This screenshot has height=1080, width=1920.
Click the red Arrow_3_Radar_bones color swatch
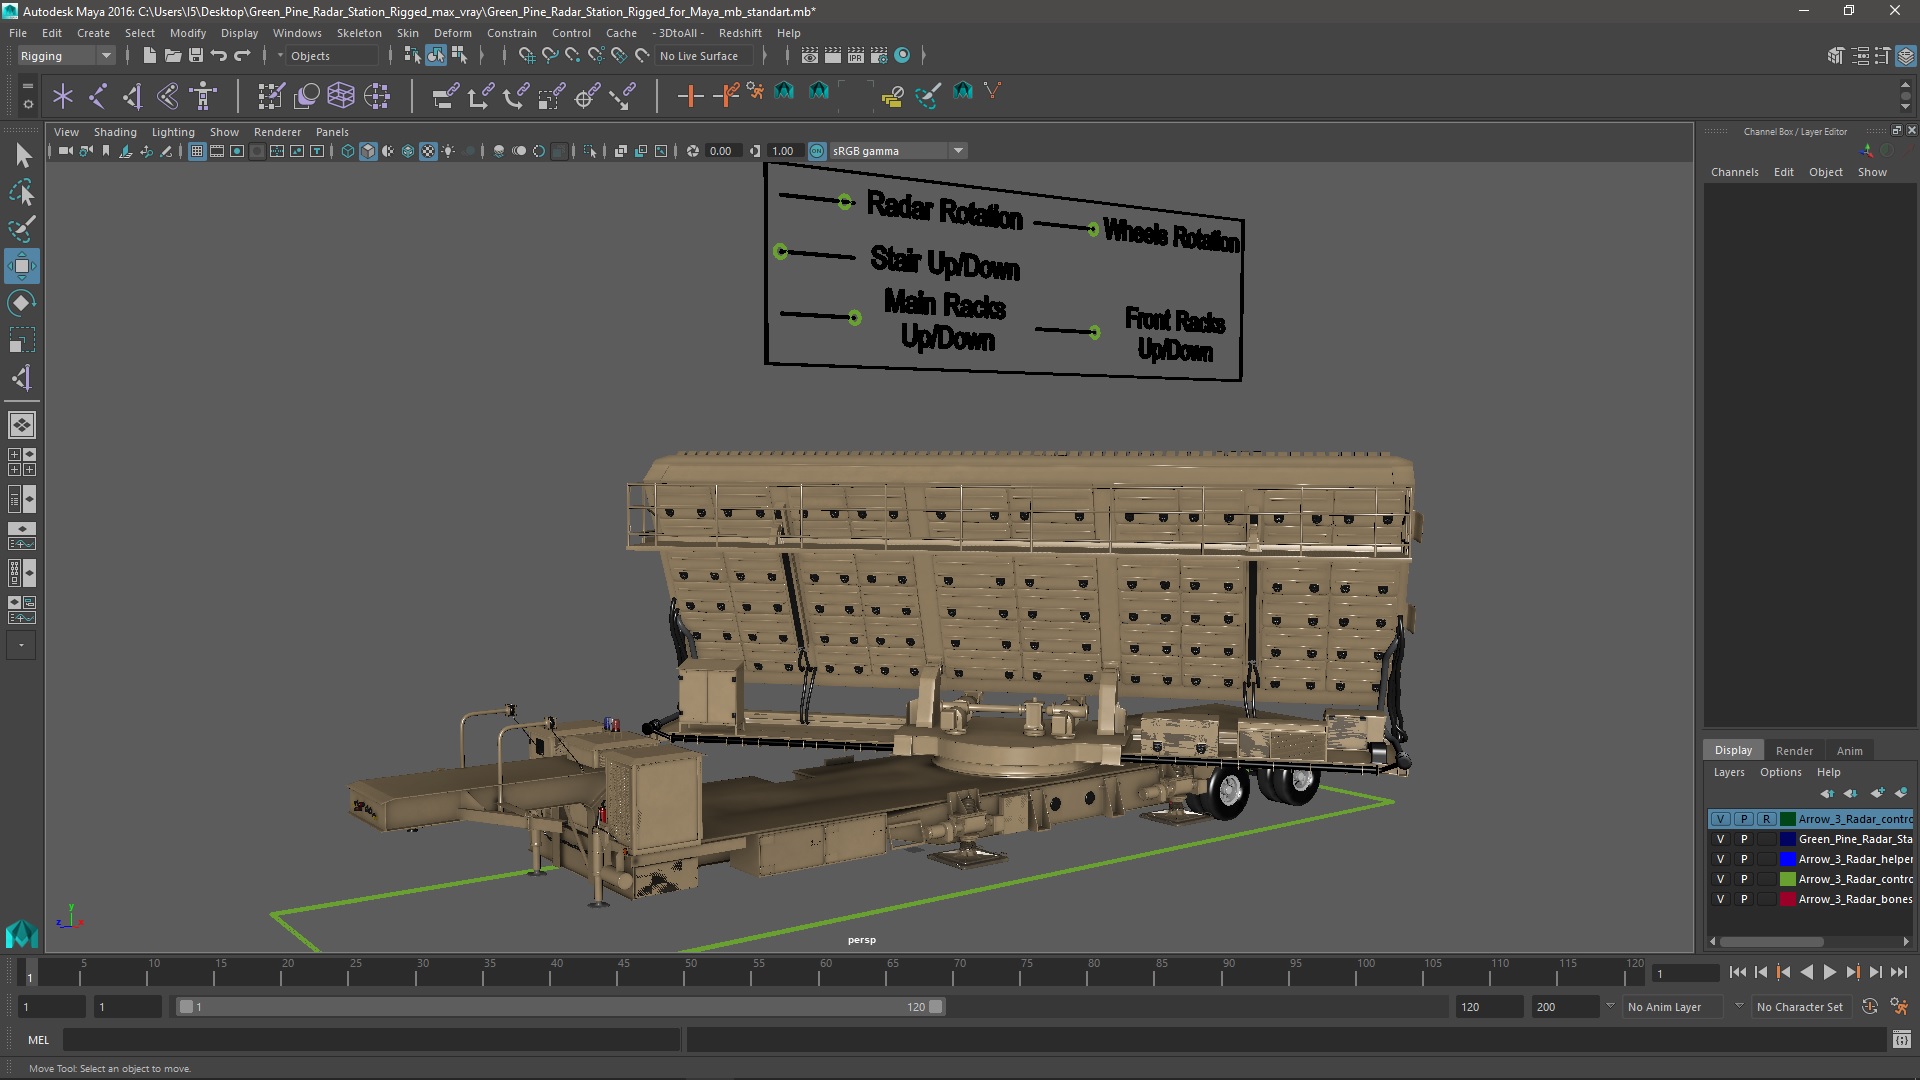1788,899
